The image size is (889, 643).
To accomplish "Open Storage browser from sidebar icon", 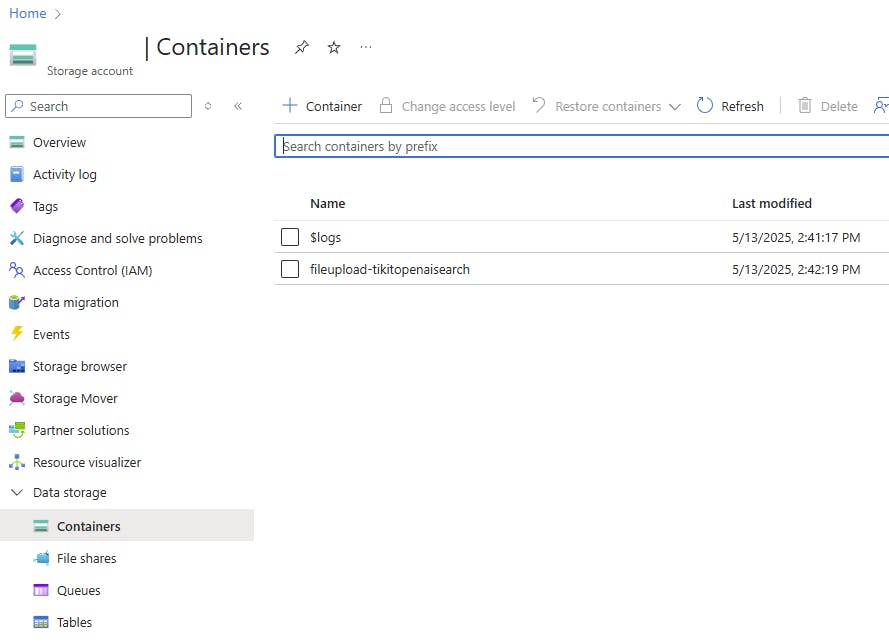I will point(16,366).
